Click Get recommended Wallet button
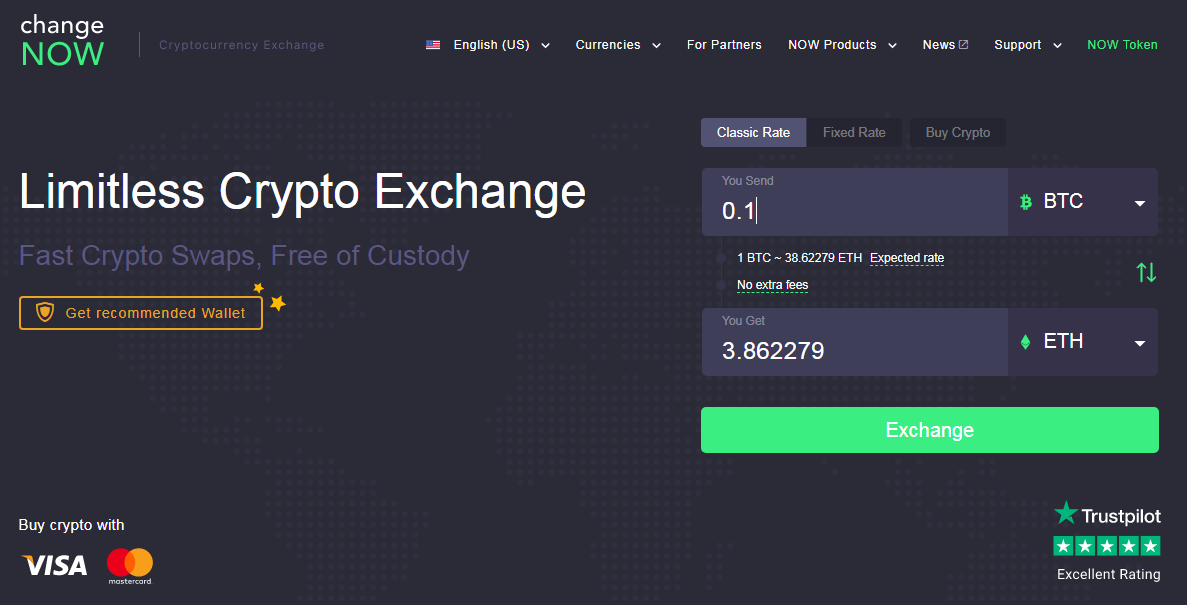Screen dimensions: 1187x605 (x=141, y=313)
